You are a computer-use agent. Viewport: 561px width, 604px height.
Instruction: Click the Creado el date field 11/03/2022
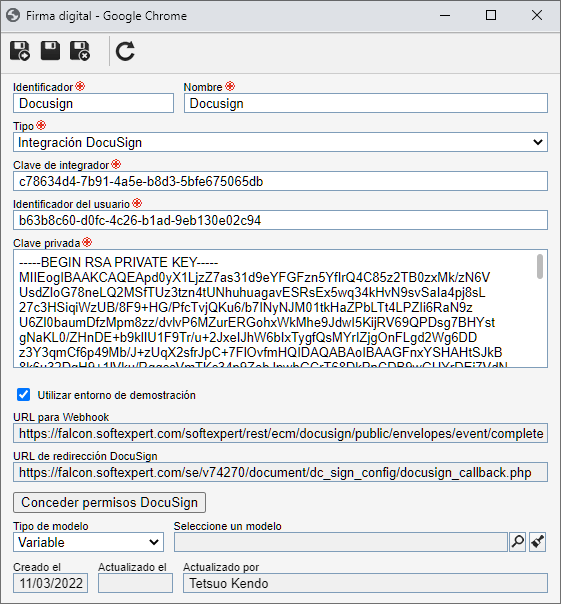[50, 583]
